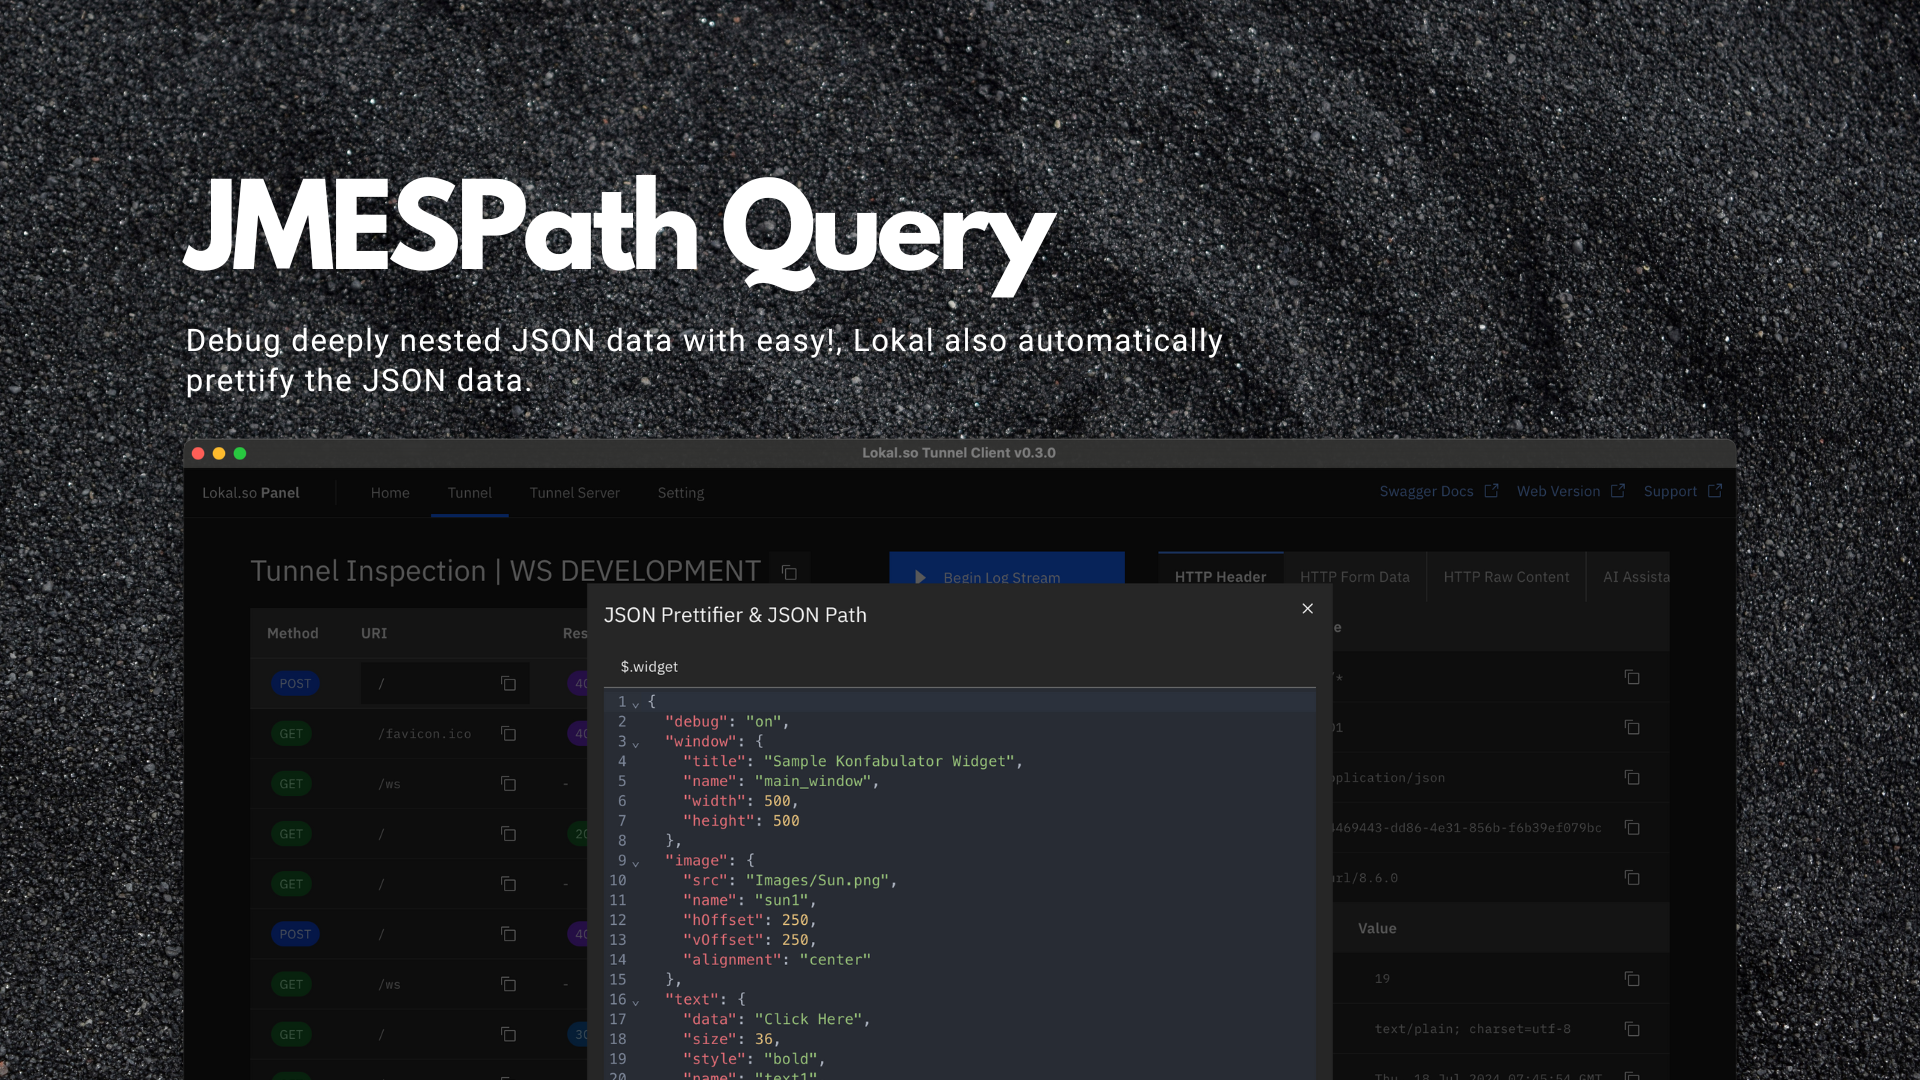
Task: Switch to the Tunnel Server tab
Action: pos(574,493)
